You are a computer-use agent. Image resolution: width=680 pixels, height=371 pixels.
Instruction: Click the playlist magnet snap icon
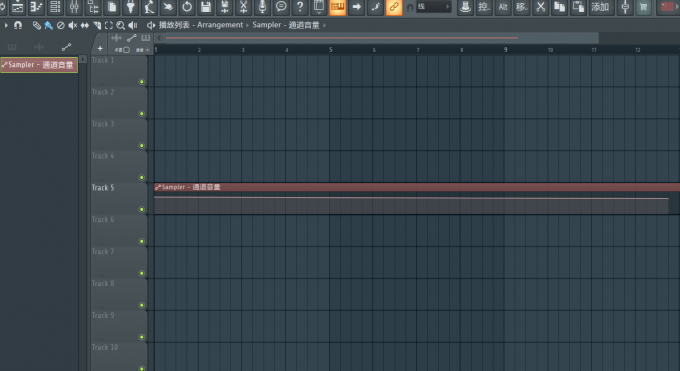click(18, 26)
